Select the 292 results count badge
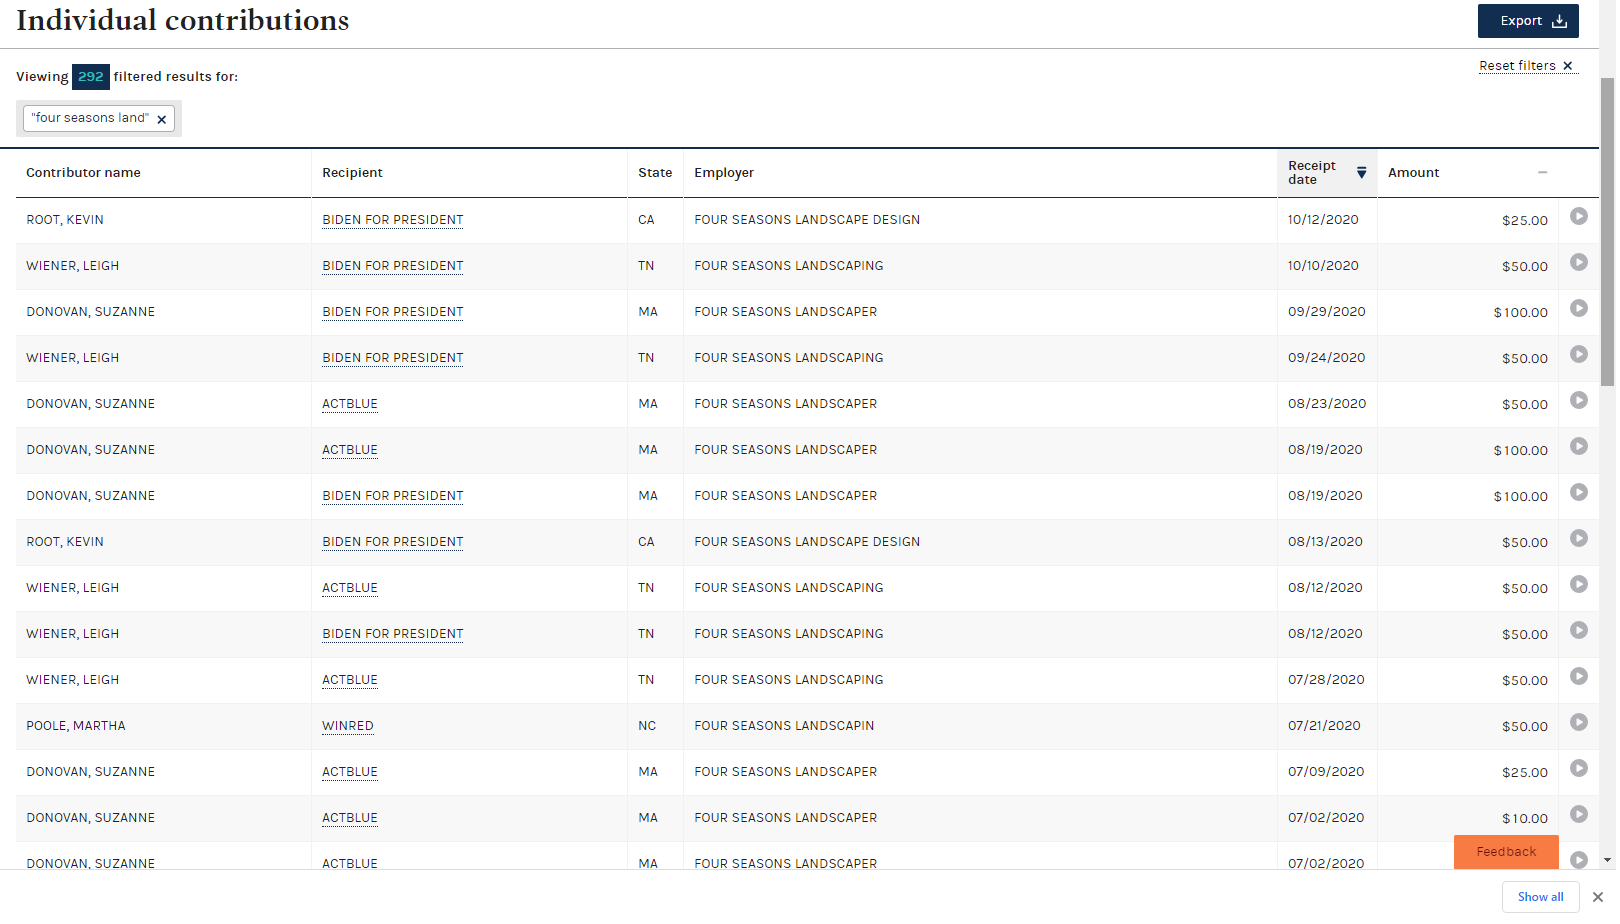 pyautogui.click(x=91, y=77)
